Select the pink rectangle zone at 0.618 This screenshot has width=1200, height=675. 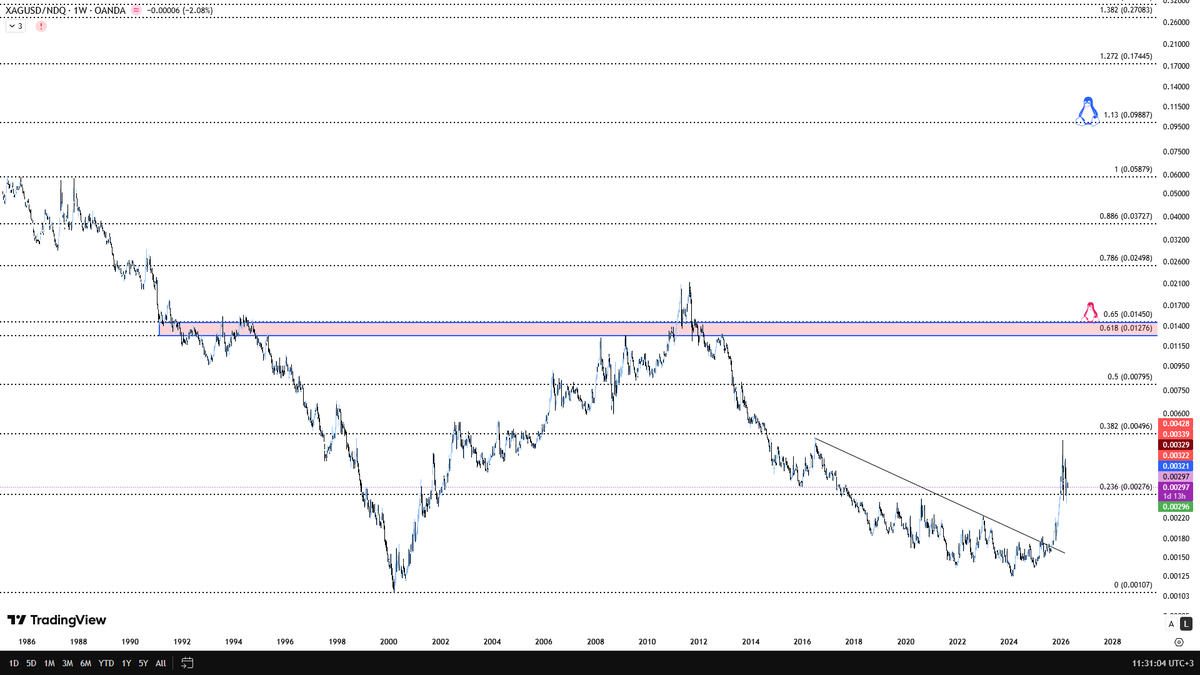pyautogui.click(x=658, y=328)
